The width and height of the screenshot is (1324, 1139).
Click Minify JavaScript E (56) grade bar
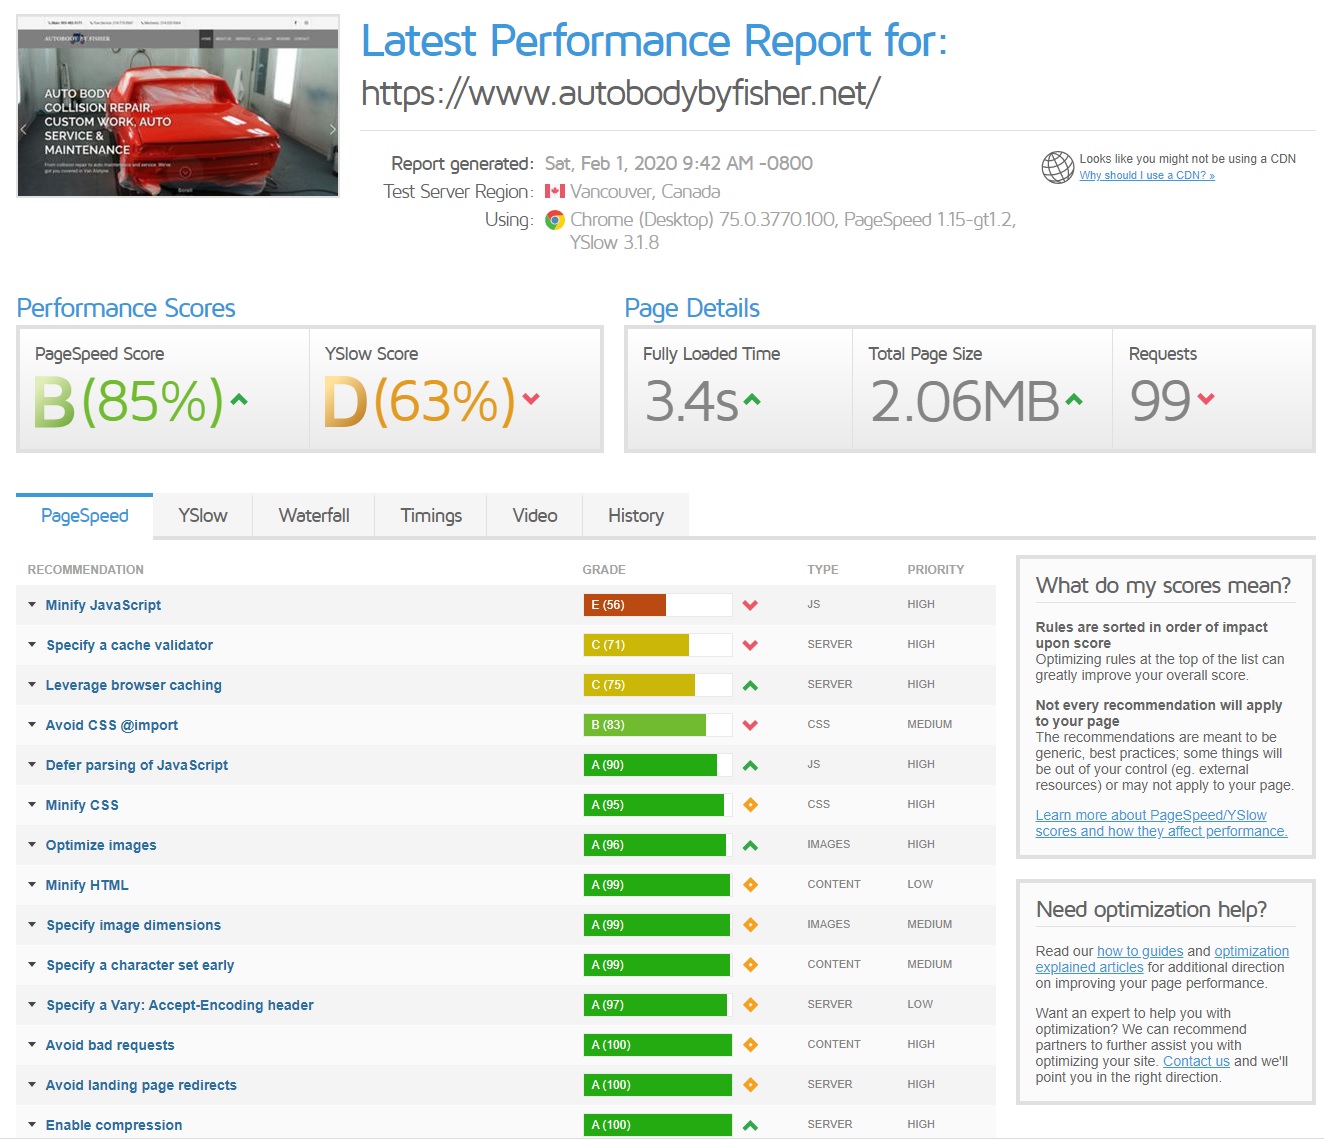658,605
